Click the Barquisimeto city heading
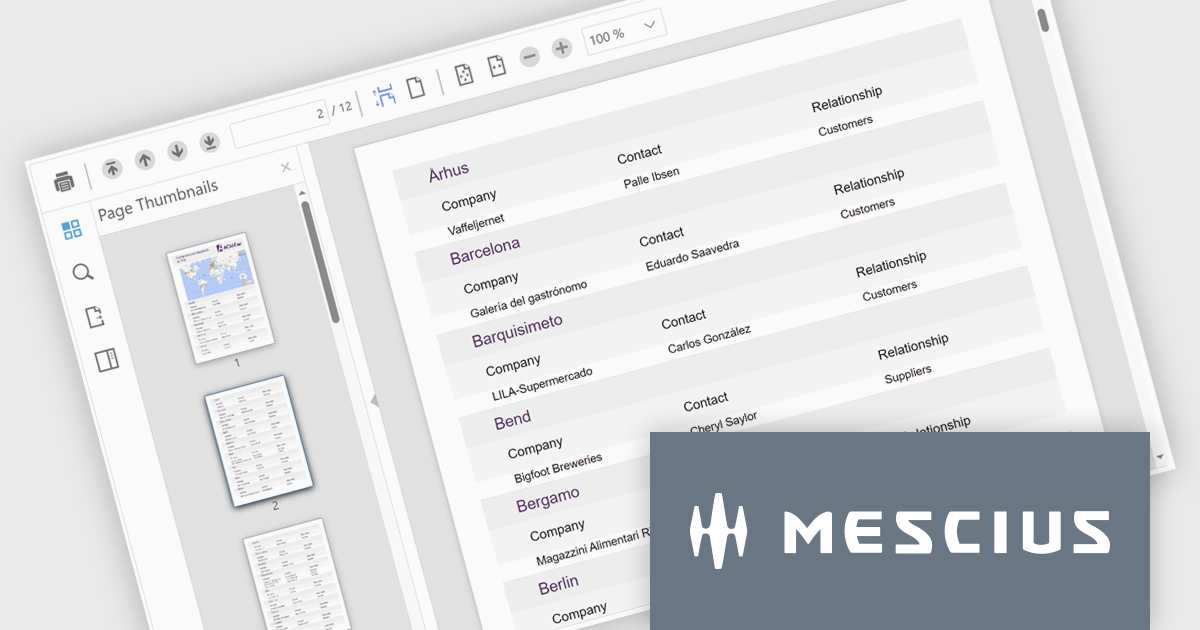The image size is (1200, 630). pyautogui.click(x=518, y=331)
